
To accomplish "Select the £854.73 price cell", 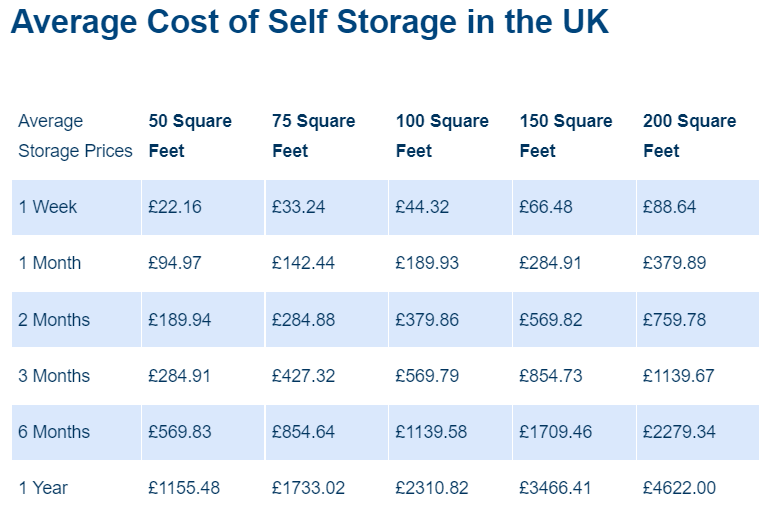I will [551, 376].
